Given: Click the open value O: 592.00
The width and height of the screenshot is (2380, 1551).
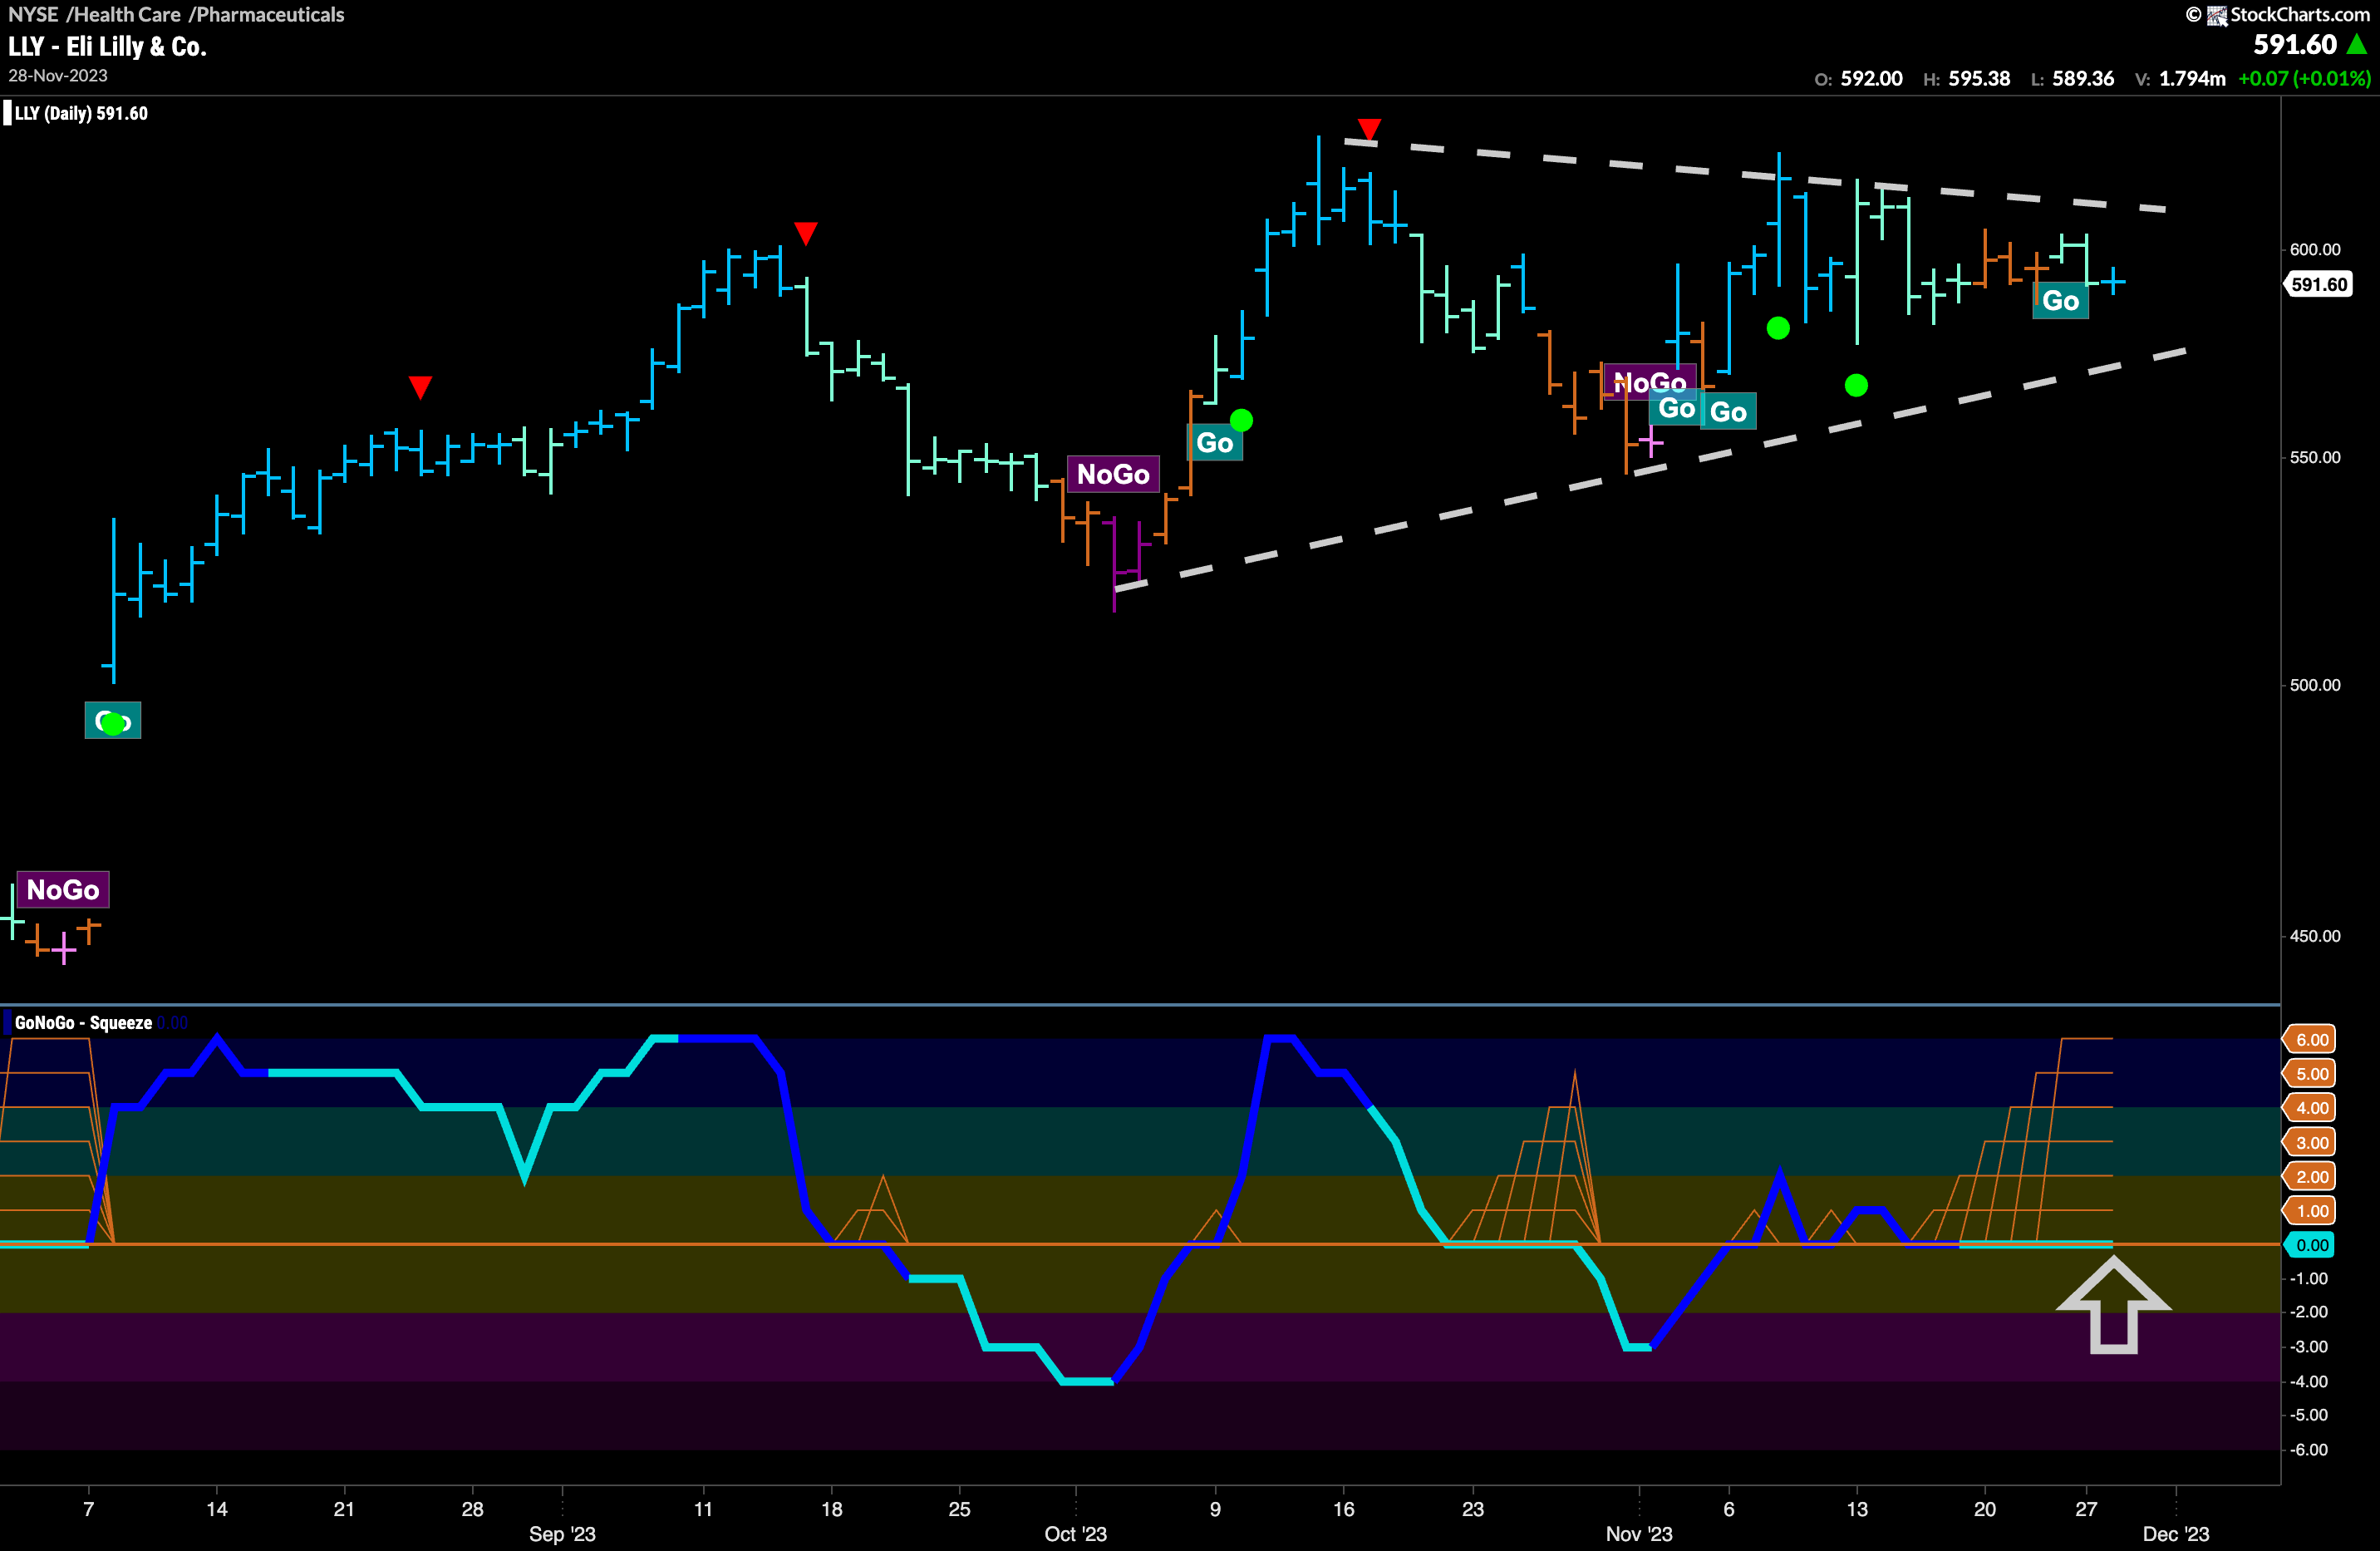Looking at the screenshot, I should click(x=1858, y=78).
